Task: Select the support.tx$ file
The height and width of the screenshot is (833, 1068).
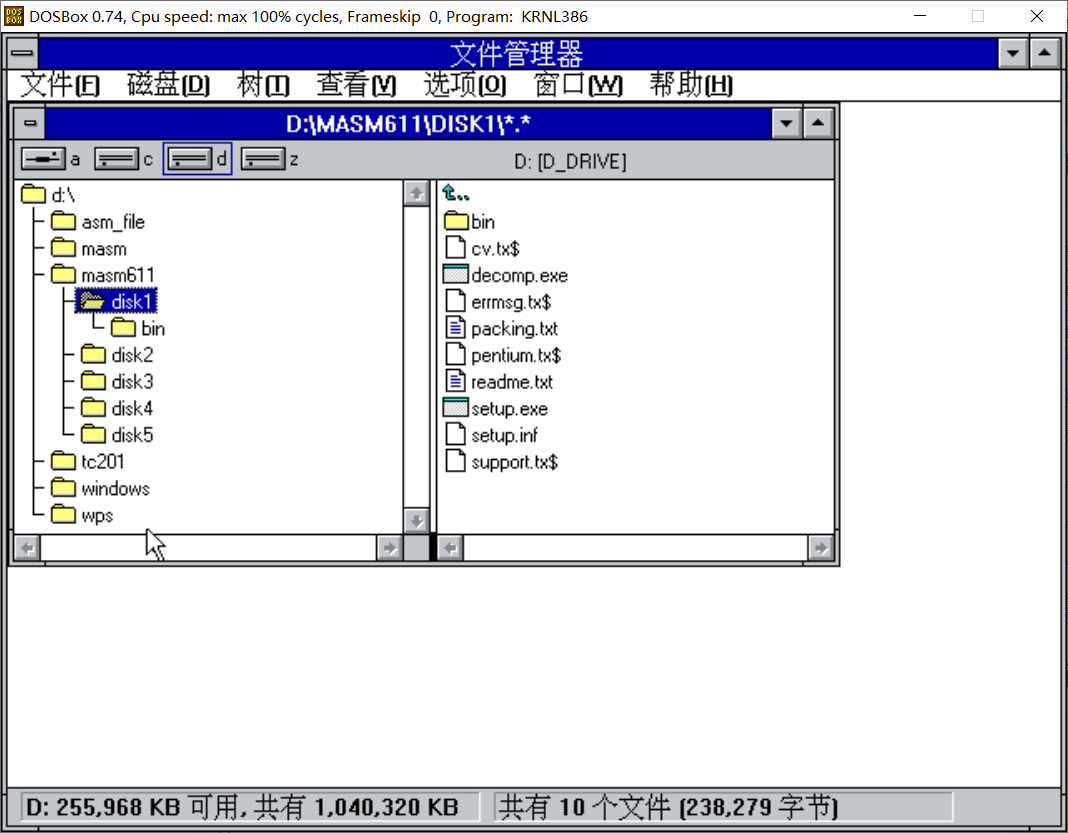Action: tap(501, 462)
